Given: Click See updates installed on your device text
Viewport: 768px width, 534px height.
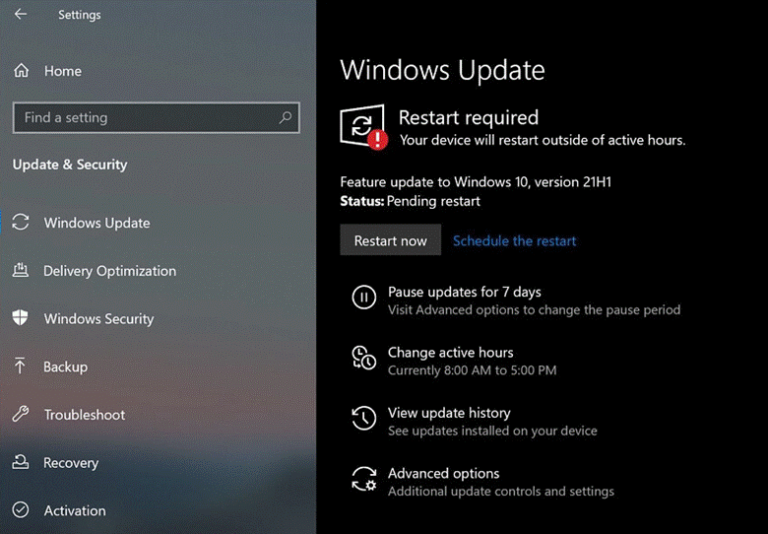Looking at the screenshot, I should 492,431.
